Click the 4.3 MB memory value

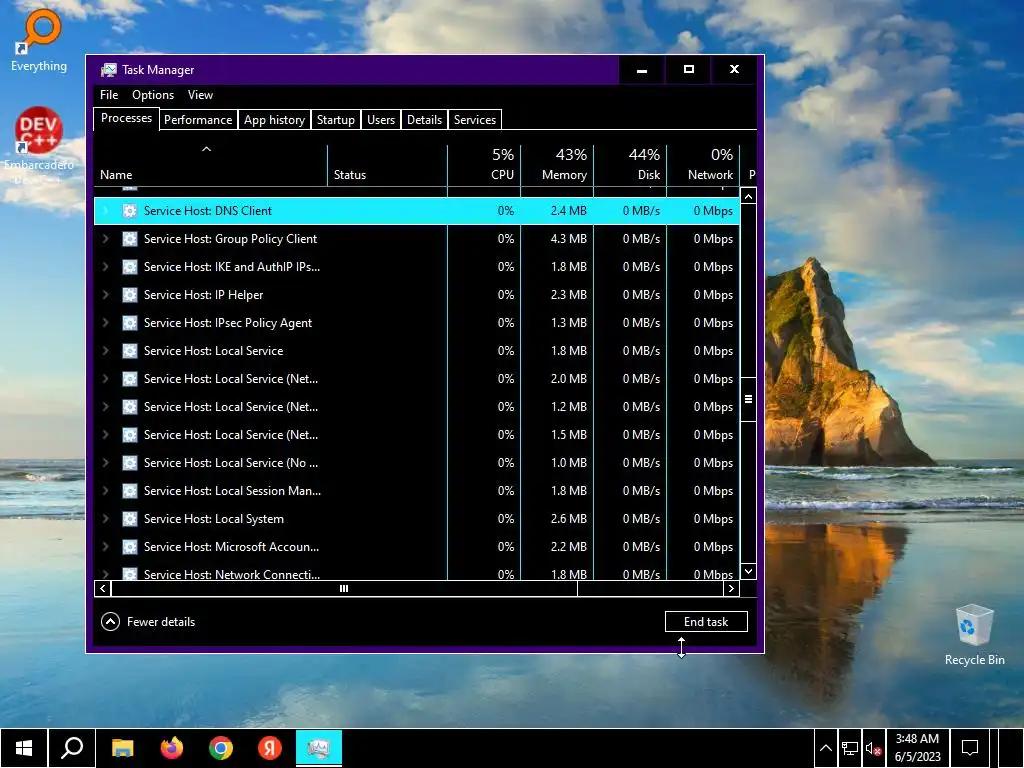[x=568, y=239]
